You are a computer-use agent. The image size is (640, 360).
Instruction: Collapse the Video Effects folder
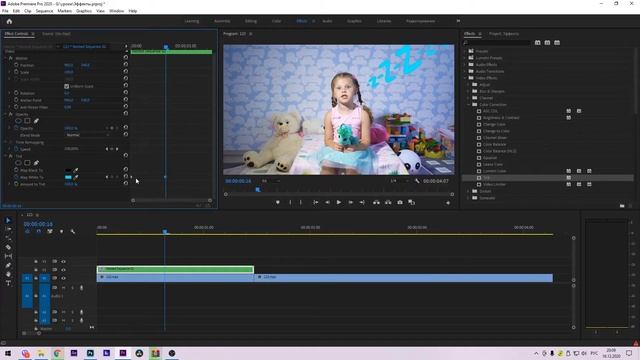[465, 78]
